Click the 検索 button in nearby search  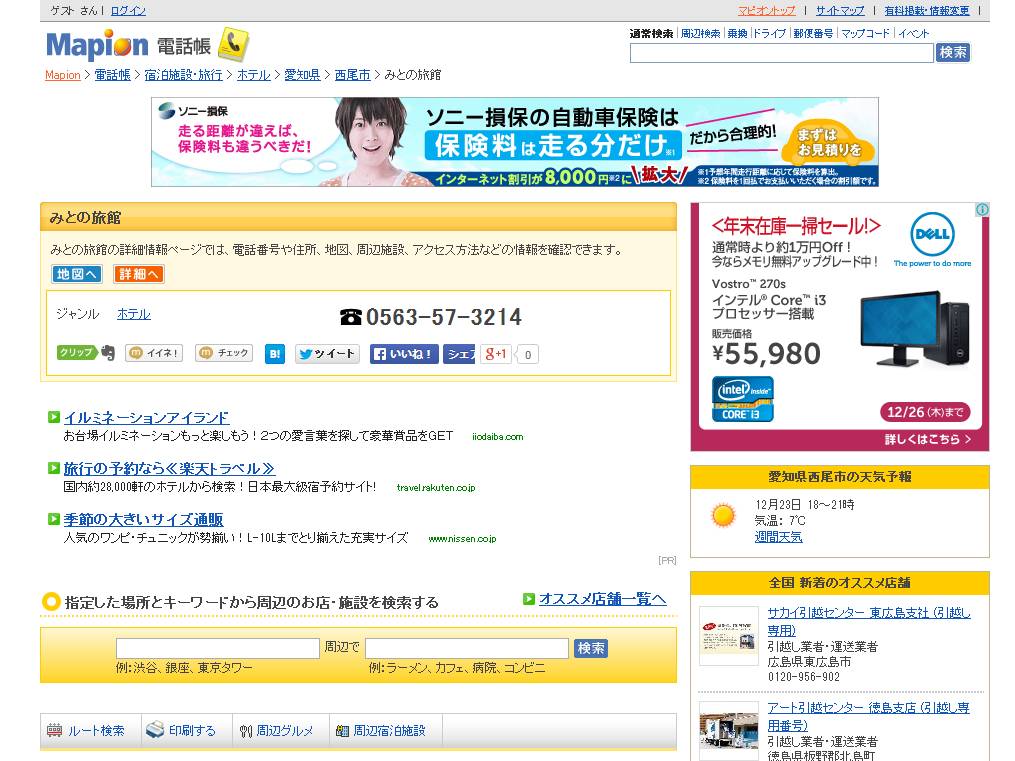pyautogui.click(x=591, y=648)
